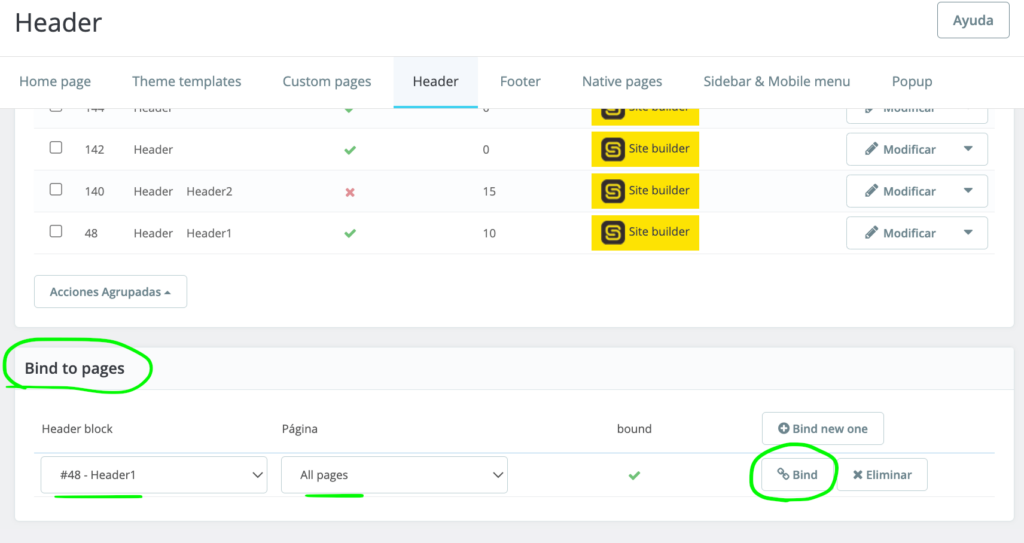Expand the Modificar arrow for row 140

pos(968,191)
